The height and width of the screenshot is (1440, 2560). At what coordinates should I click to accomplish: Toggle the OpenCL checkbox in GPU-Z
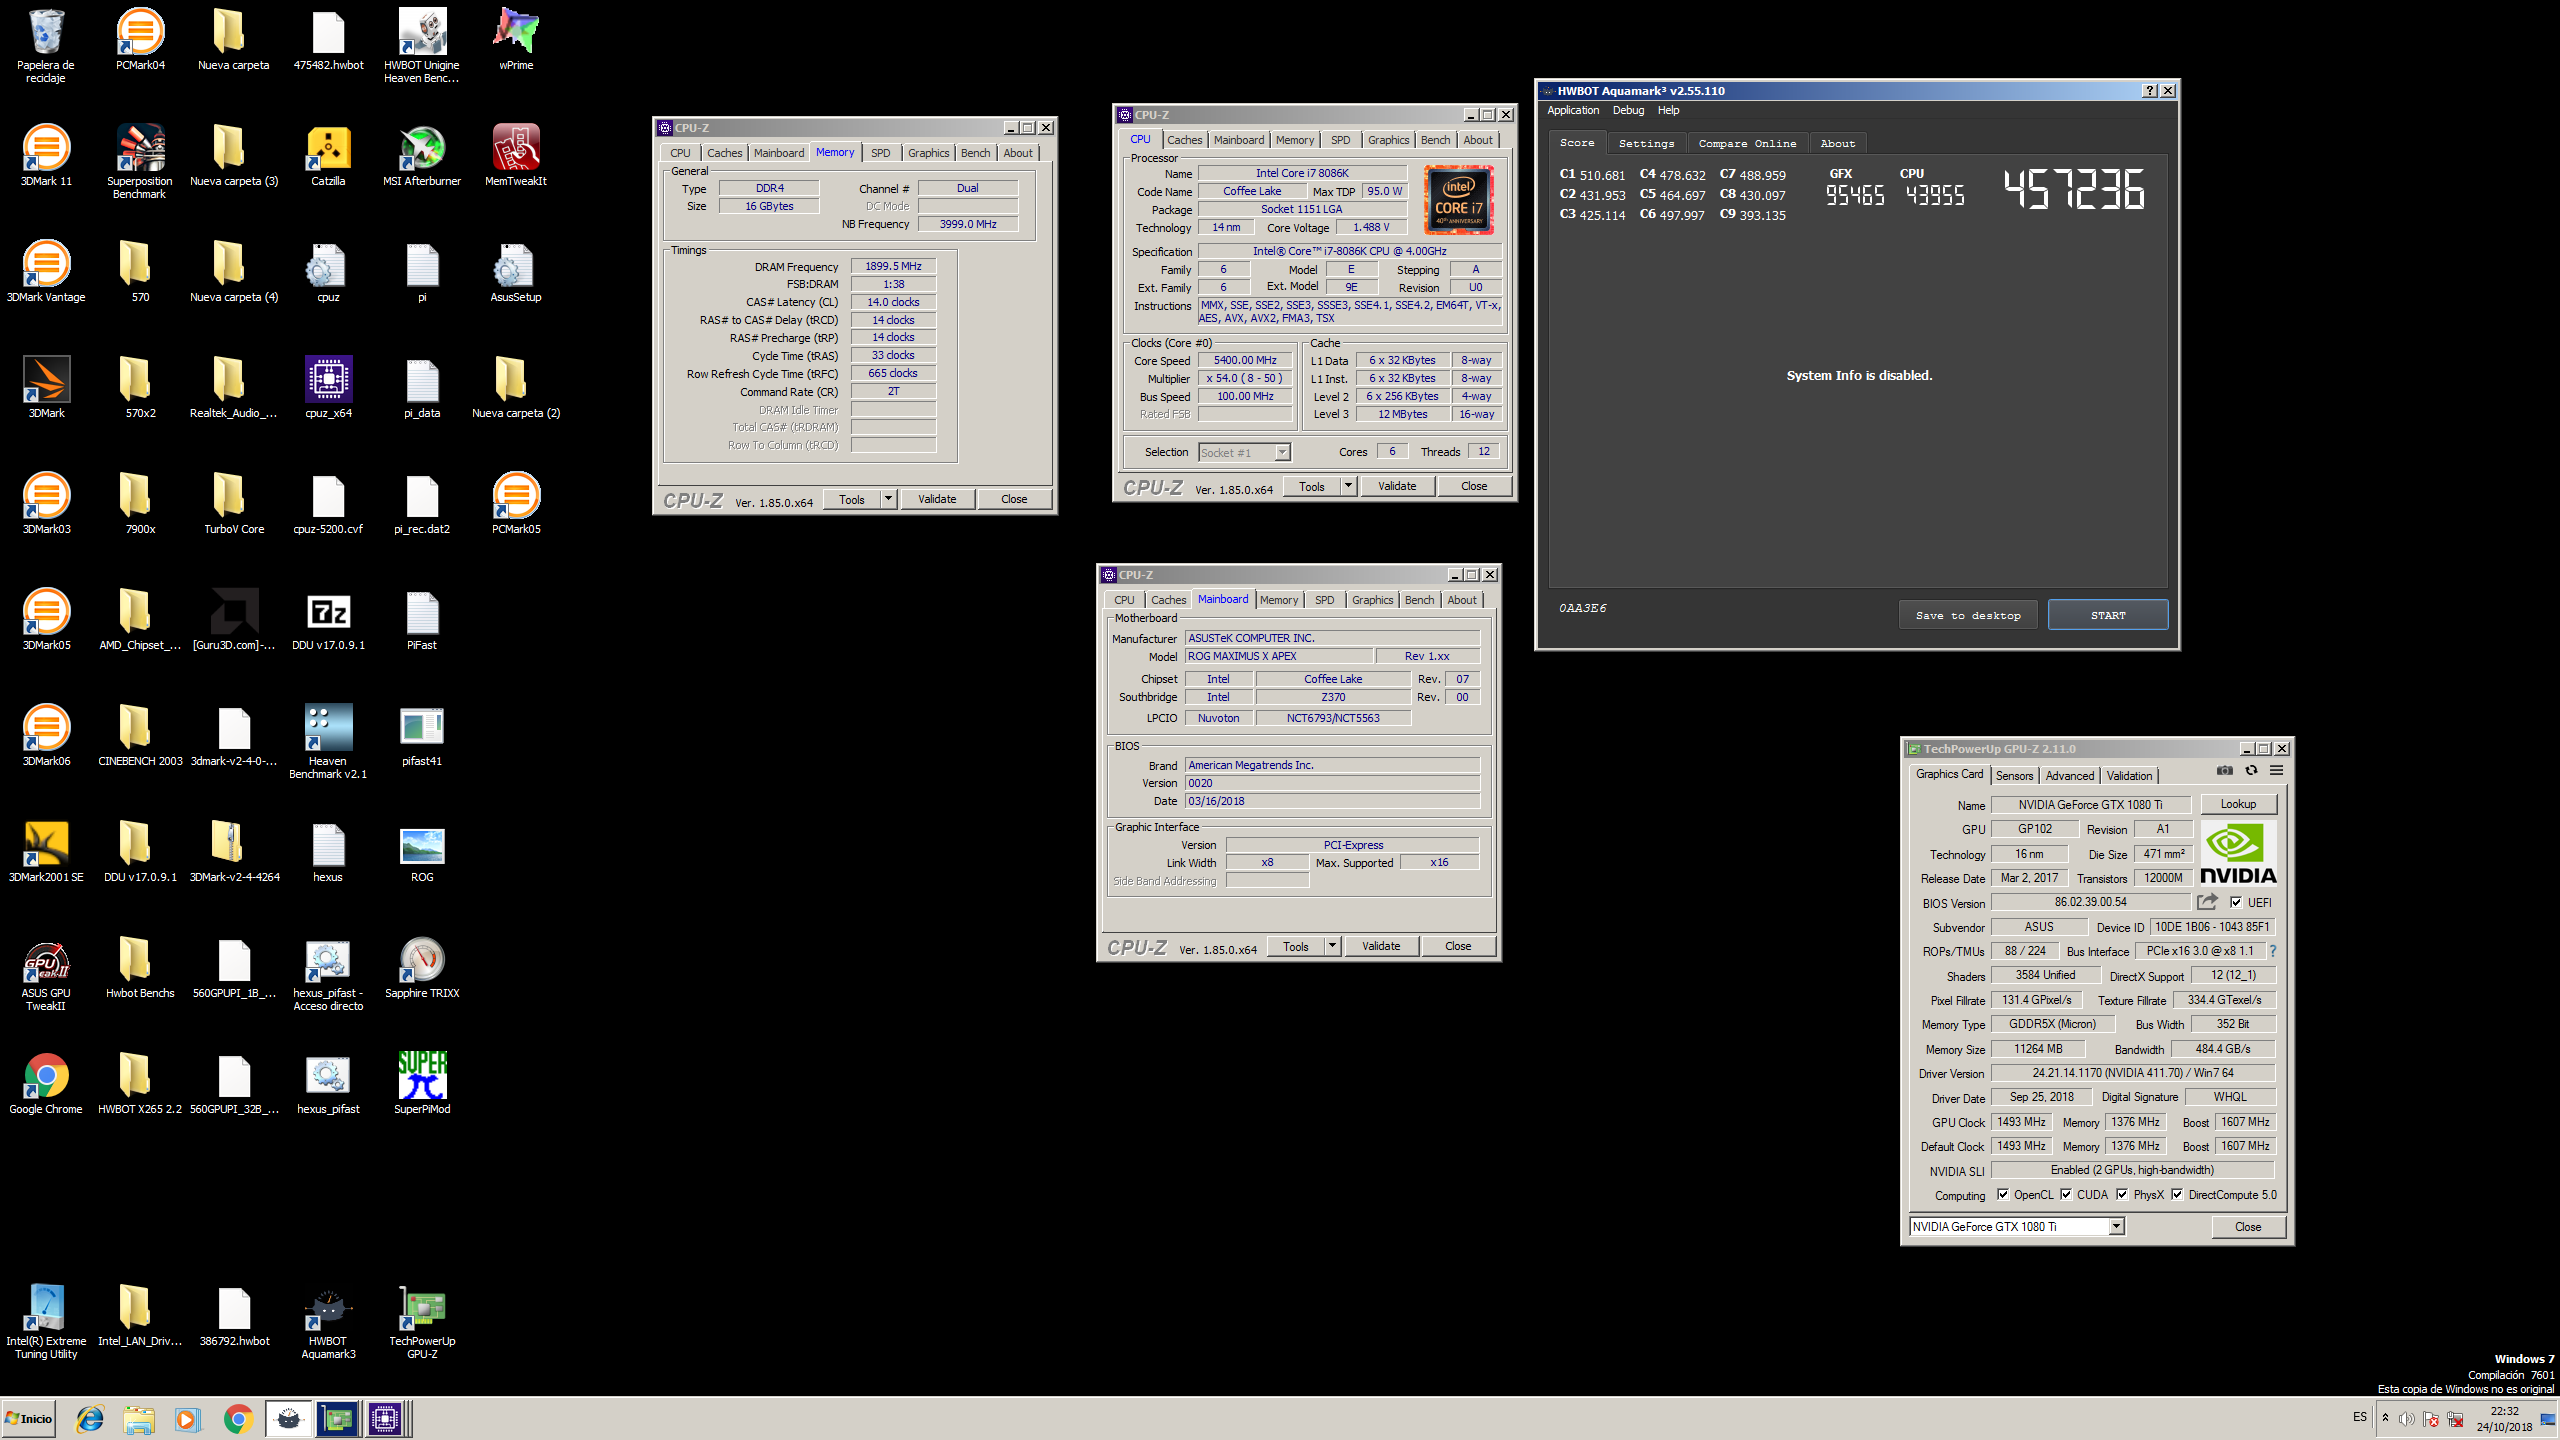coord(2002,1194)
